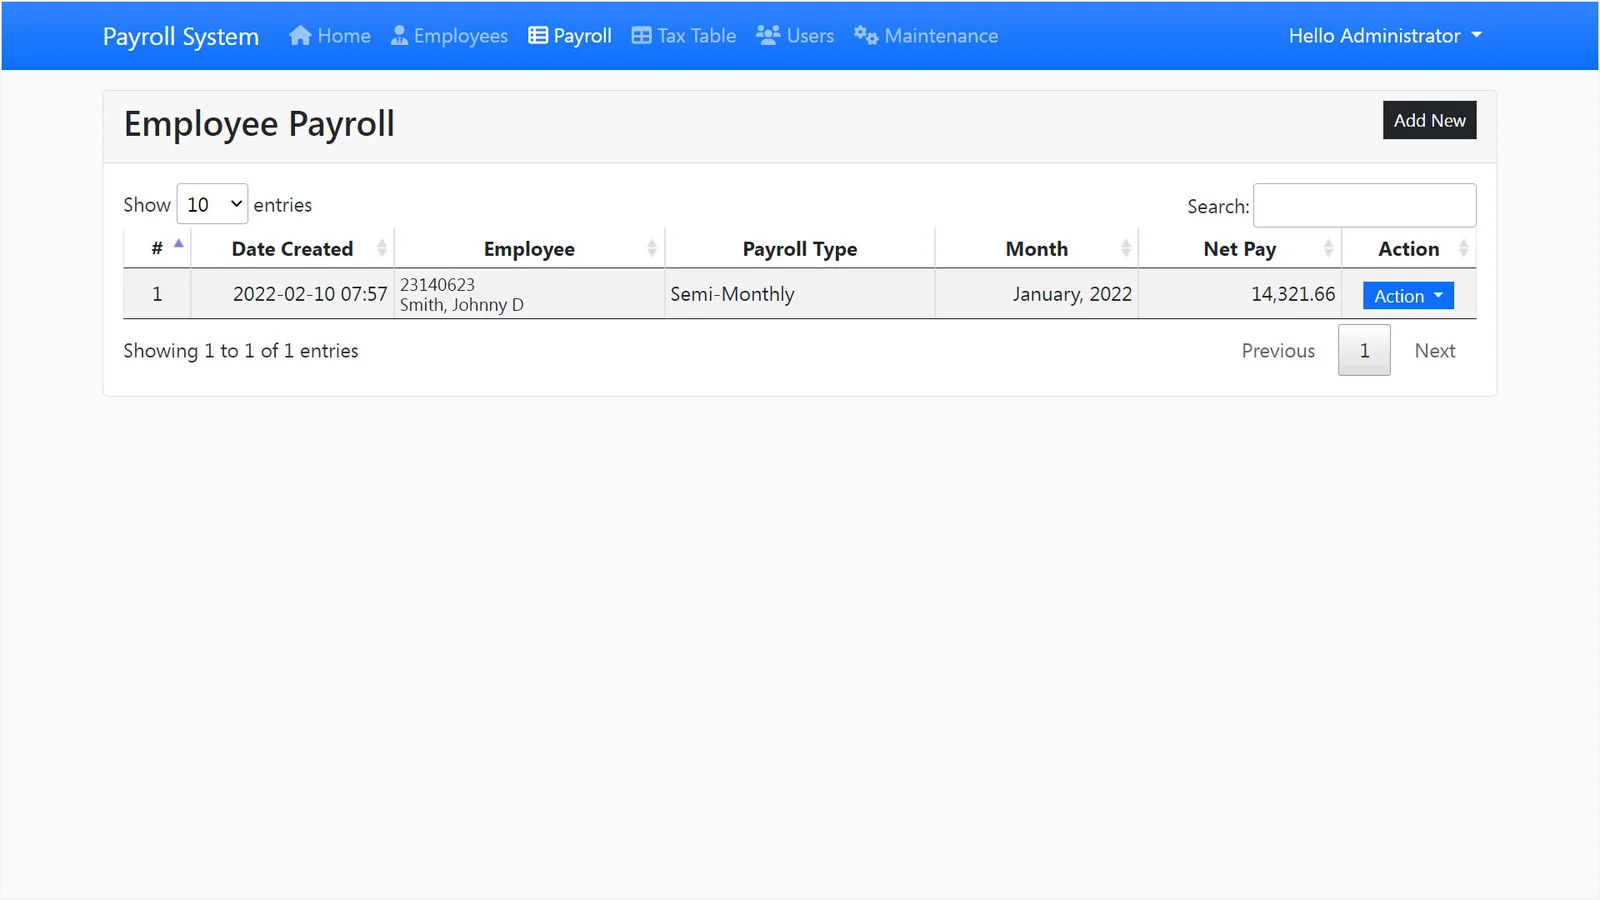Click the Tax Table grid icon

[641, 36]
